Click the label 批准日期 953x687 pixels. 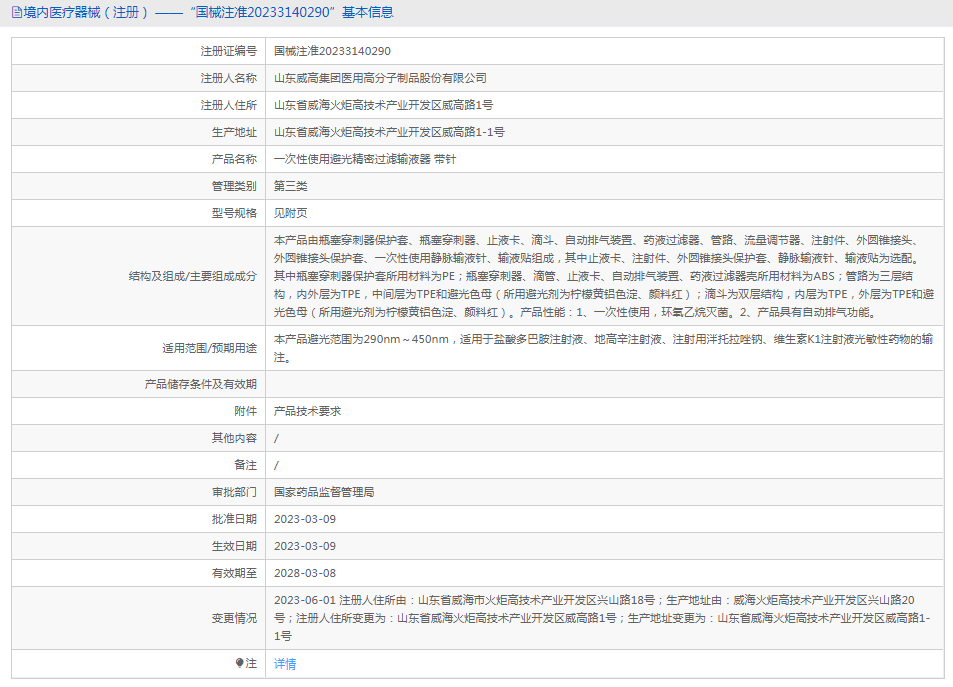pos(235,519)
